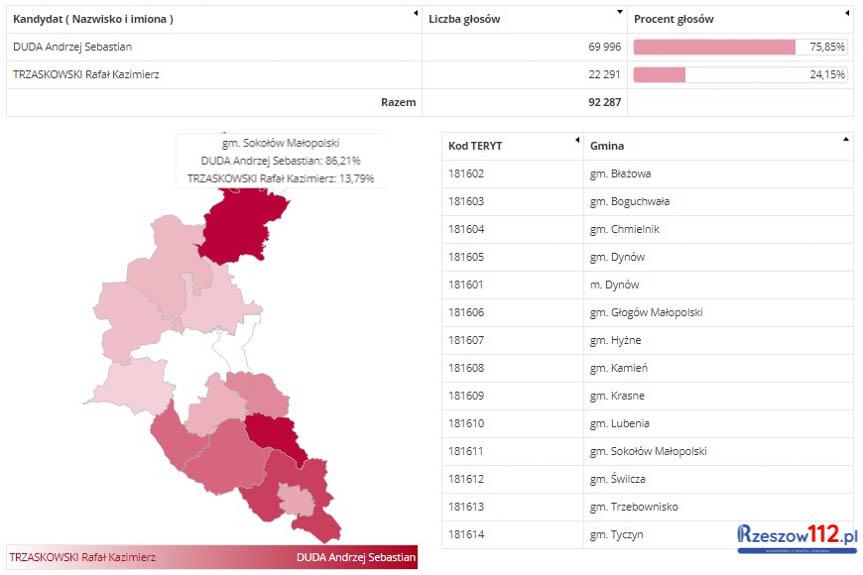Select gm. Głogów Małopolski table row
This screenshot has width=863, height=575.
tap(646, 312)
